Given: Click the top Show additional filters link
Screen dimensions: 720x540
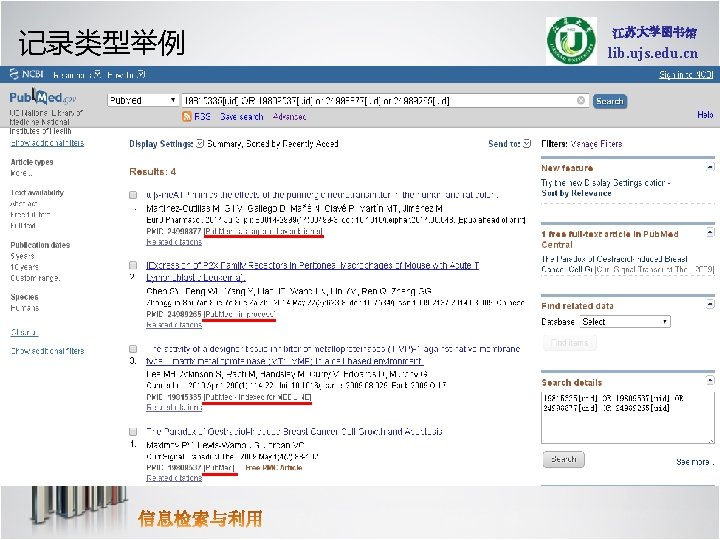Looking at the screenshot, I should 47,143.
